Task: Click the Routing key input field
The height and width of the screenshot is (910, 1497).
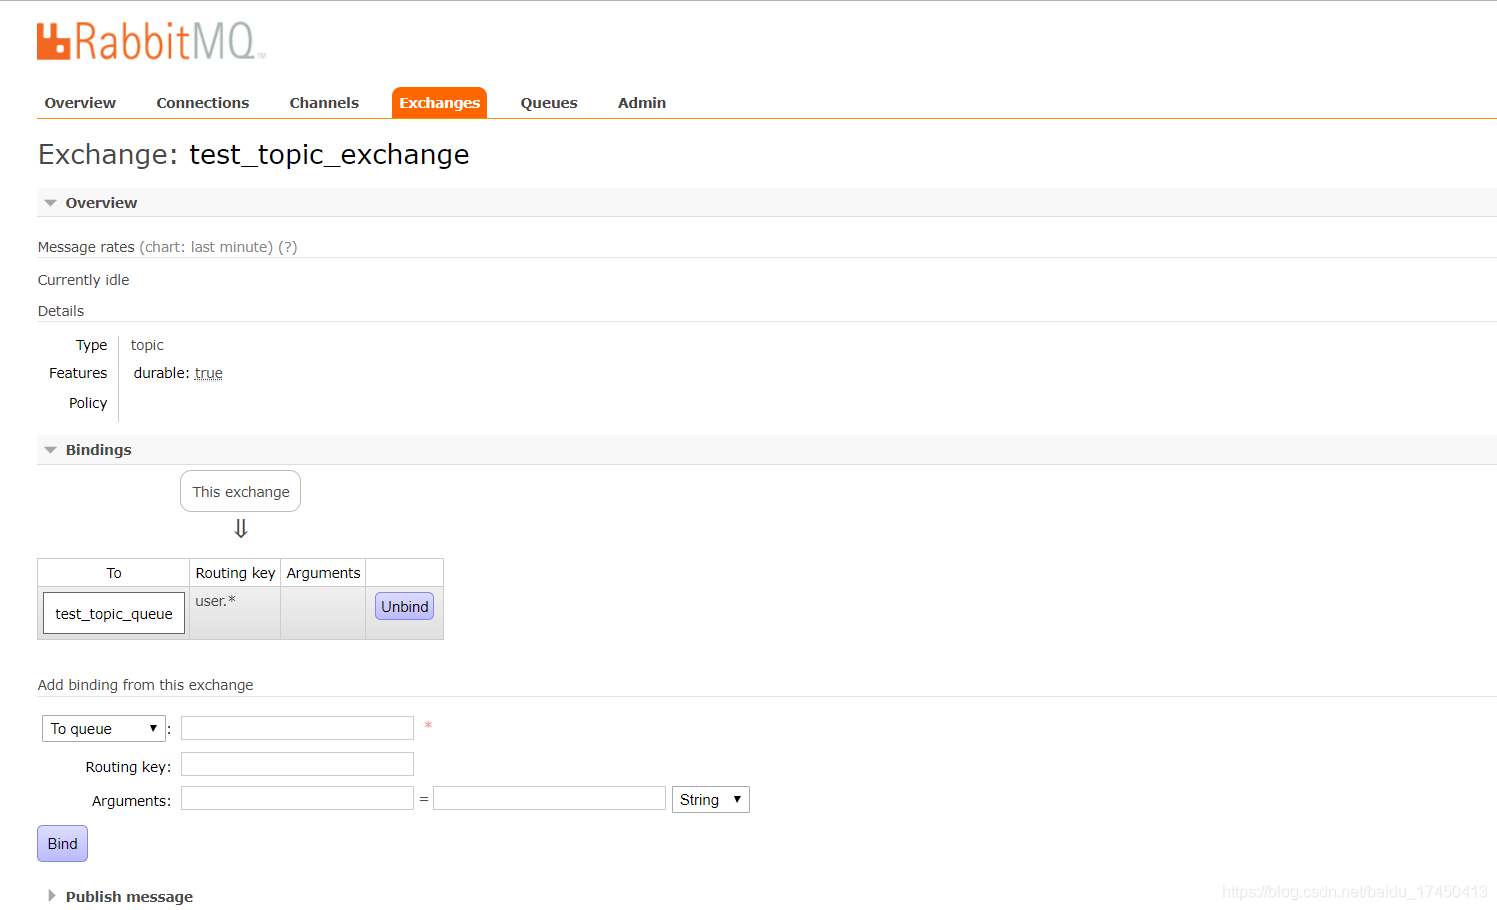Action: coord(297,764)
